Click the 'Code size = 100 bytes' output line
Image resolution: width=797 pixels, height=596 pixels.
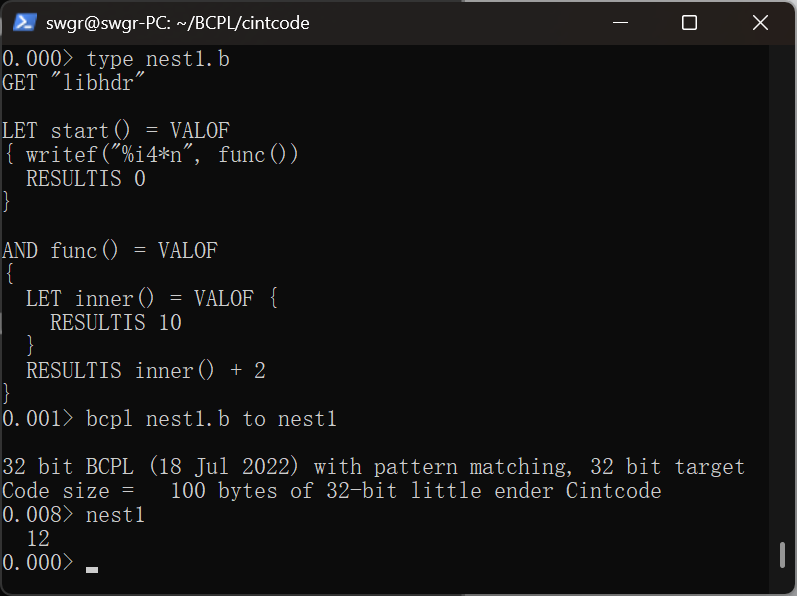coord(332,491)
